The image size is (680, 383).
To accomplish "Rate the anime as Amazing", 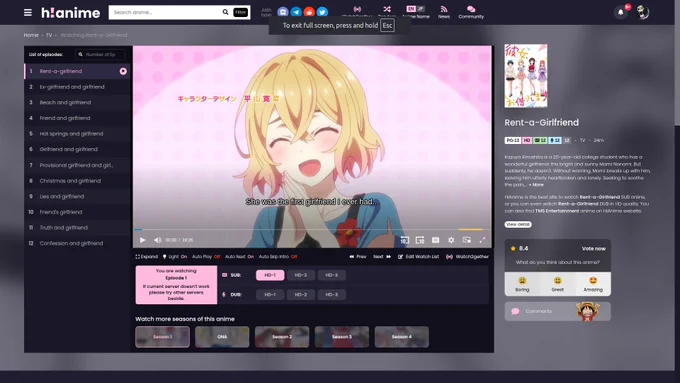I will point(593,284).
